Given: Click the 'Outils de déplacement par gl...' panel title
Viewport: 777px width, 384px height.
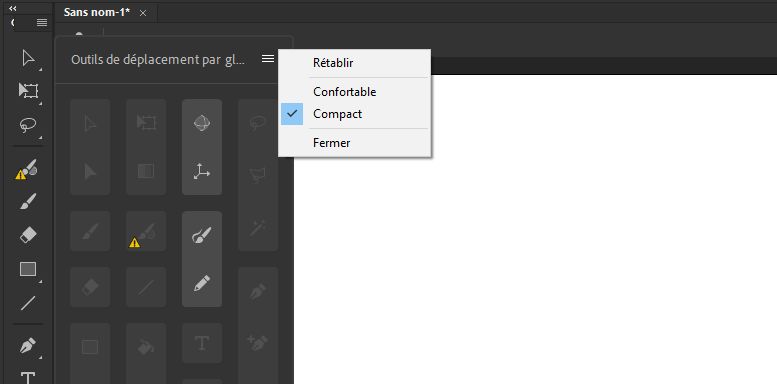Looking at the screenshot, I should click(x=158, y=59).
